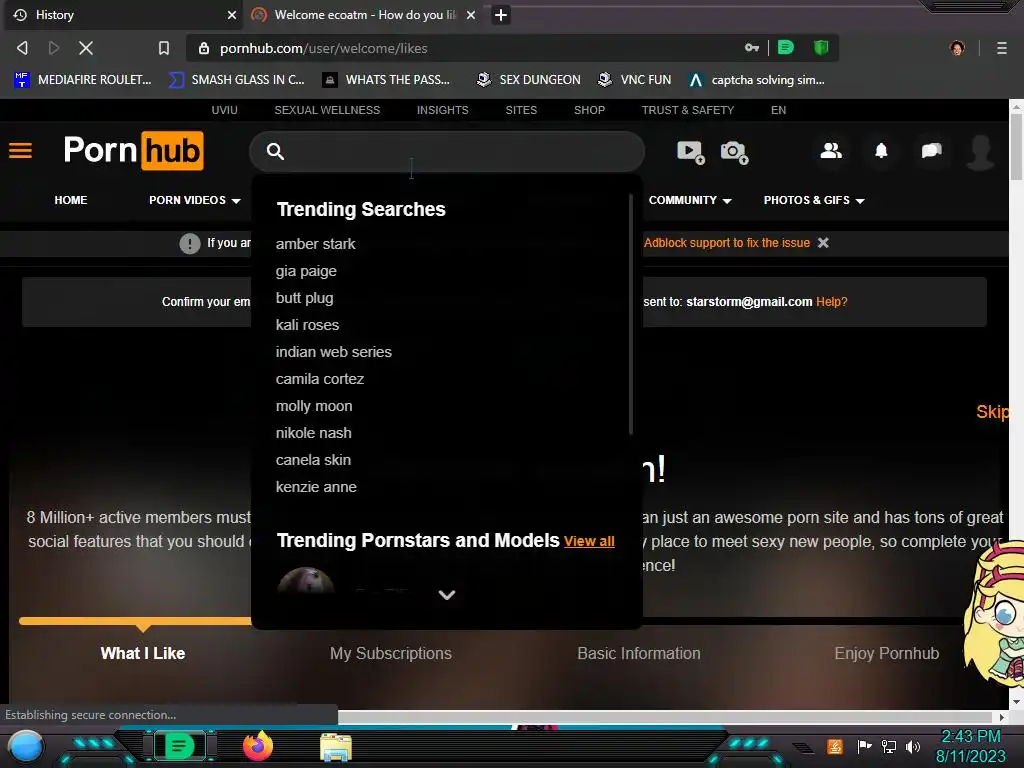Viewport: 1024px width, 768px height.
Task: Open File Explorer from the taskbar
Action: [x=336, y=747]
